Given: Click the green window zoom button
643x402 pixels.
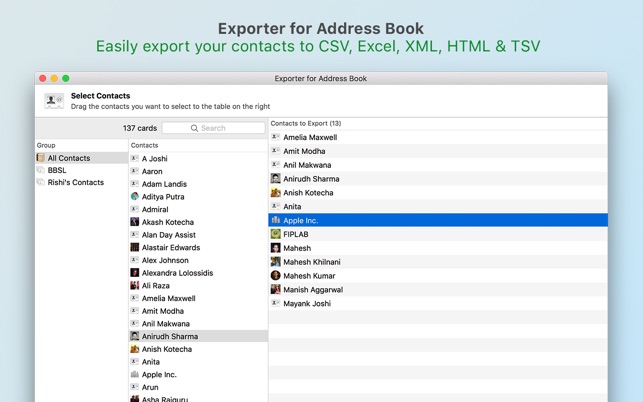Looking at the screenshot, I should [66, 78].
